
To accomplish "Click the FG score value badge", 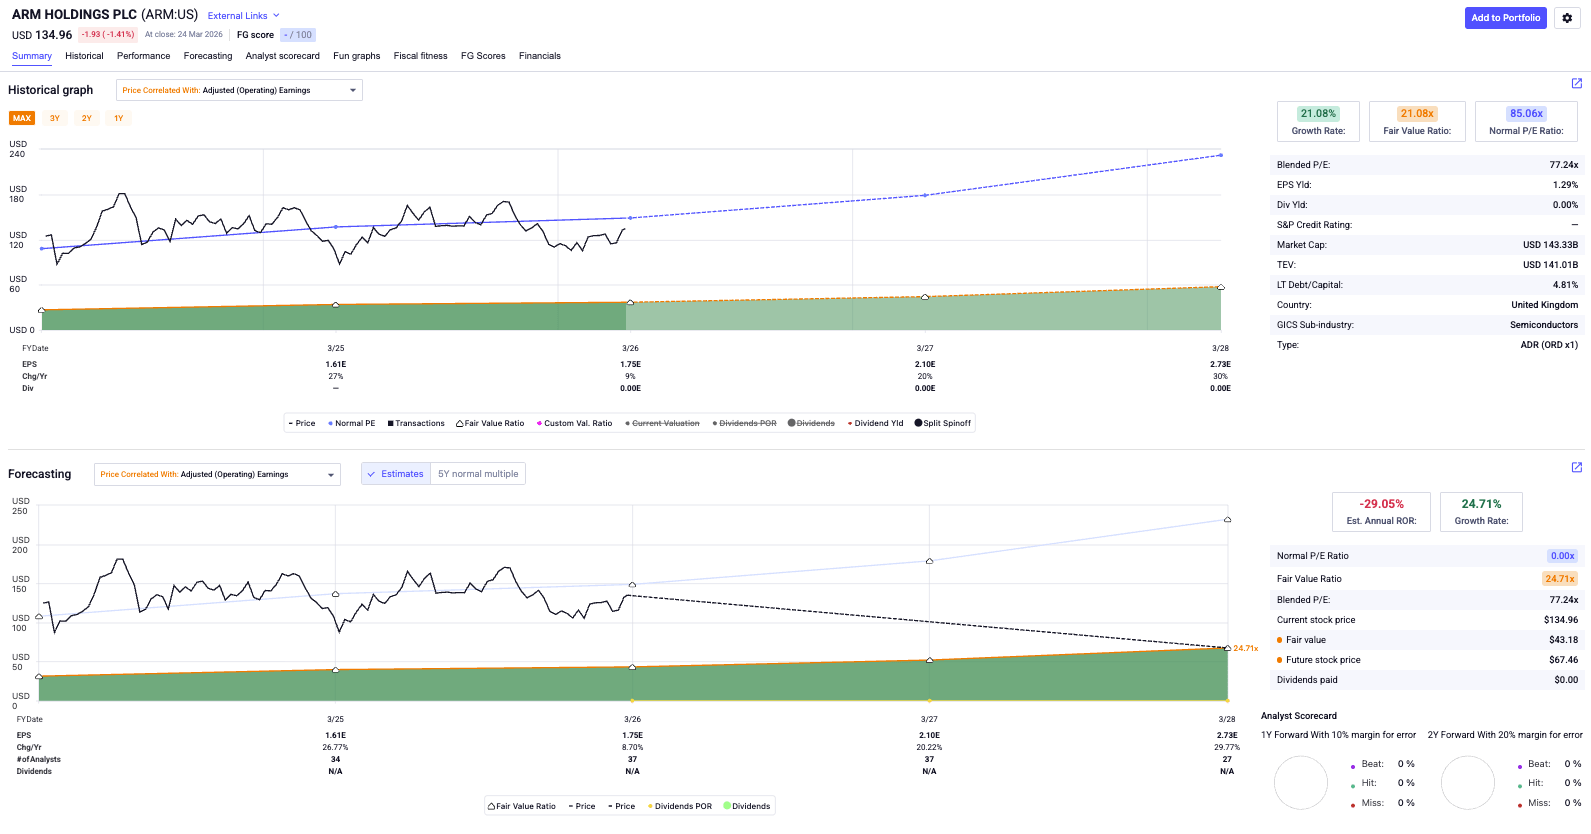I will [298, 35].
